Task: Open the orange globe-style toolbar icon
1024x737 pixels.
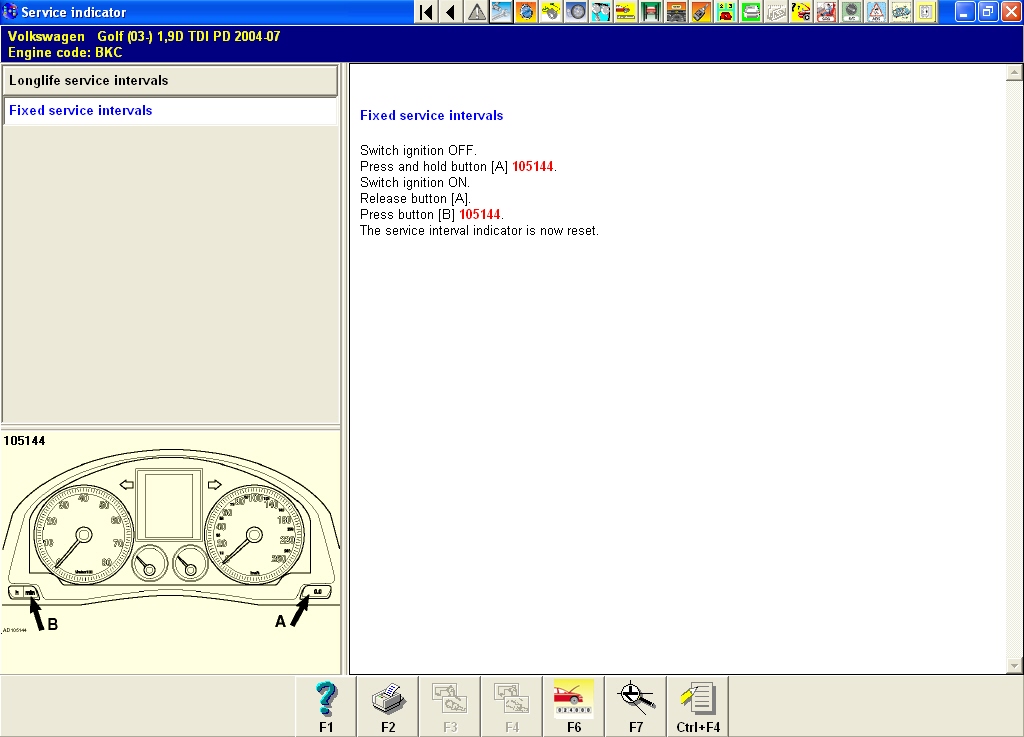Action: tap(526, 12)
